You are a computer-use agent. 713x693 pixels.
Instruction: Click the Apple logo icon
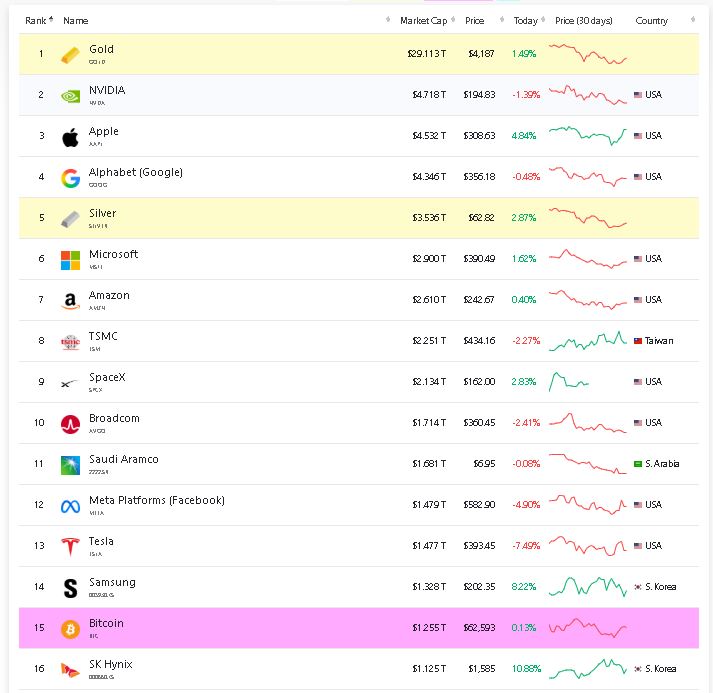click(70, 137)
